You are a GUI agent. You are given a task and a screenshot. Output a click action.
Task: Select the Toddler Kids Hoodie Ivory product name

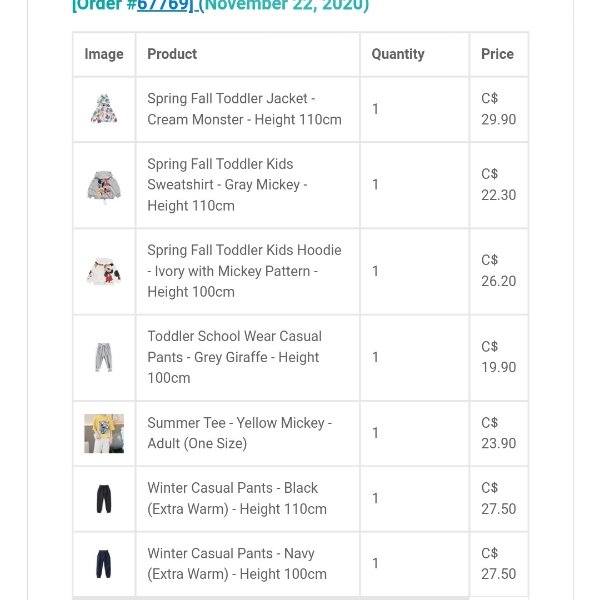pos(244,271)
